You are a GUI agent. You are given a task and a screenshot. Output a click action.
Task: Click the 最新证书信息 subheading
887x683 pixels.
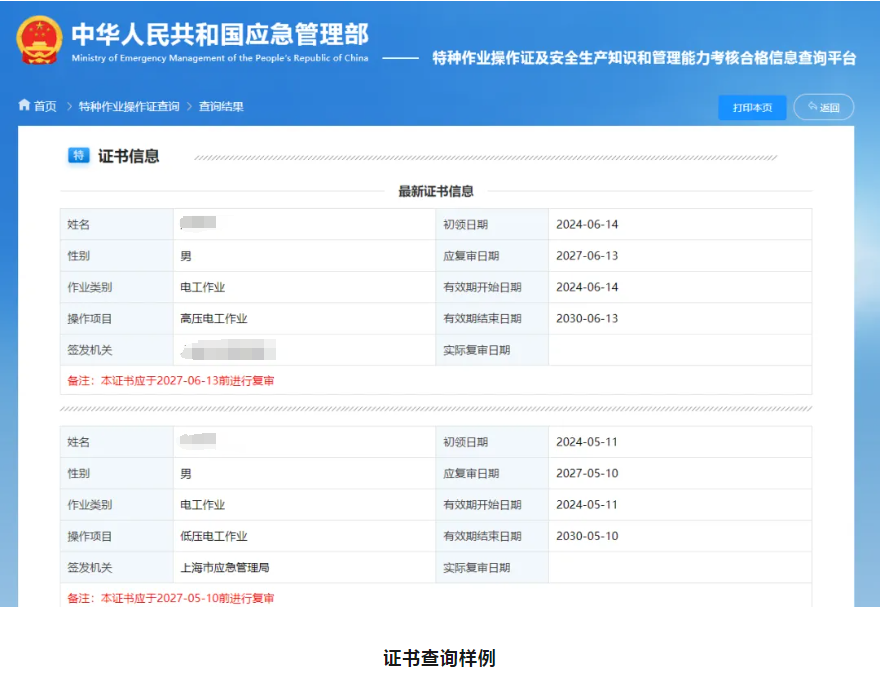tap(436, 191)
